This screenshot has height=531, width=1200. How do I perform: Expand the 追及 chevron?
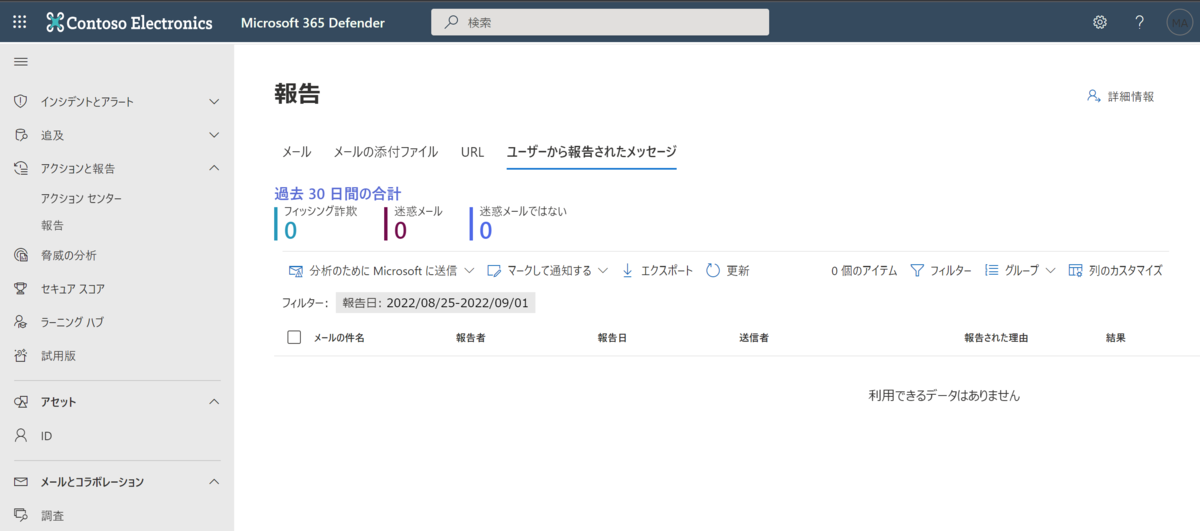214,135
